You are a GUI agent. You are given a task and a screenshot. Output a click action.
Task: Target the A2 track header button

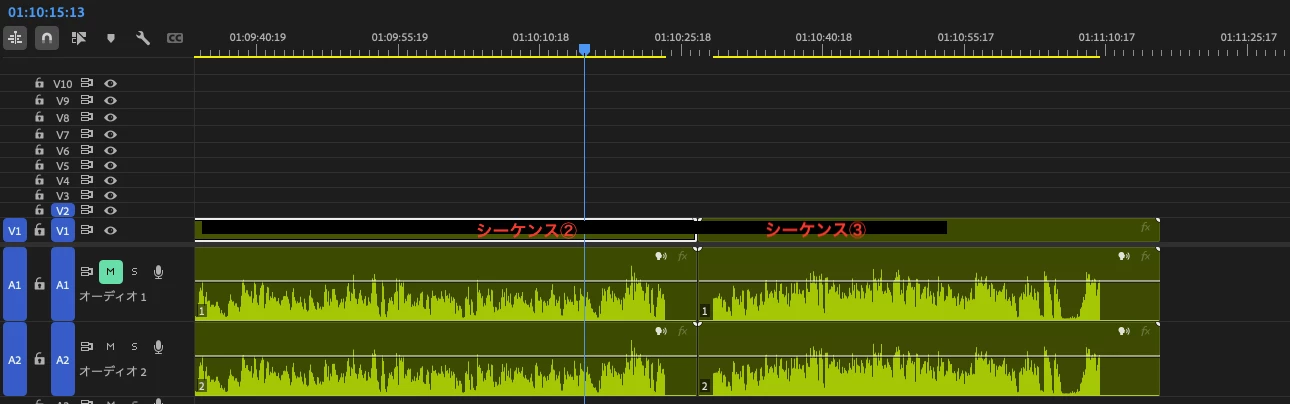(63, 359)
